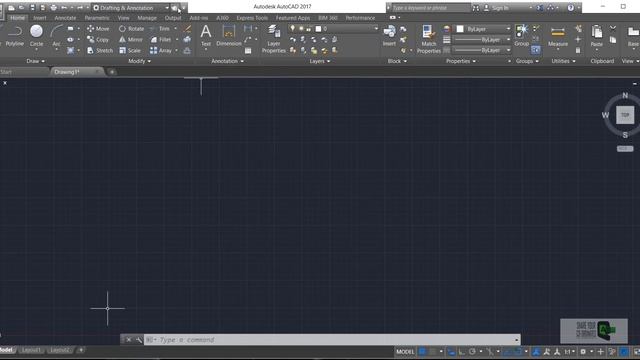Select the Polyline tool
The width and height of the screenshot is (640, 360).
(x=15, y=36)
